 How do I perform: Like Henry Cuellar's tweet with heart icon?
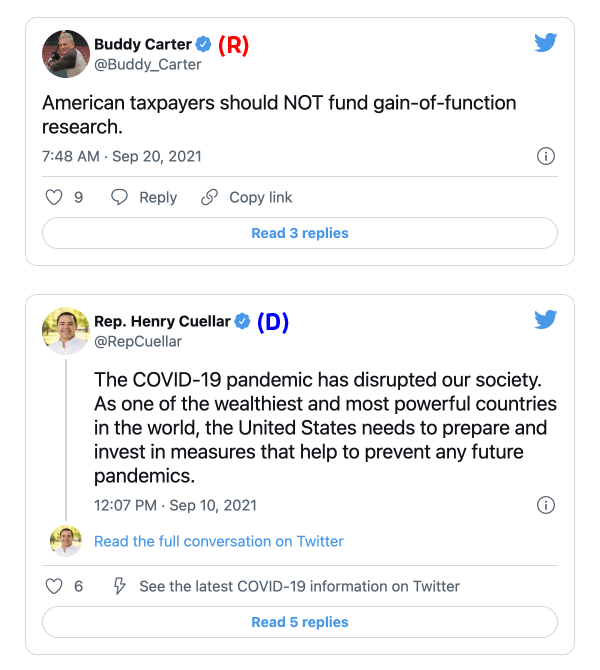pyautogui.click(x=55, y=586)
